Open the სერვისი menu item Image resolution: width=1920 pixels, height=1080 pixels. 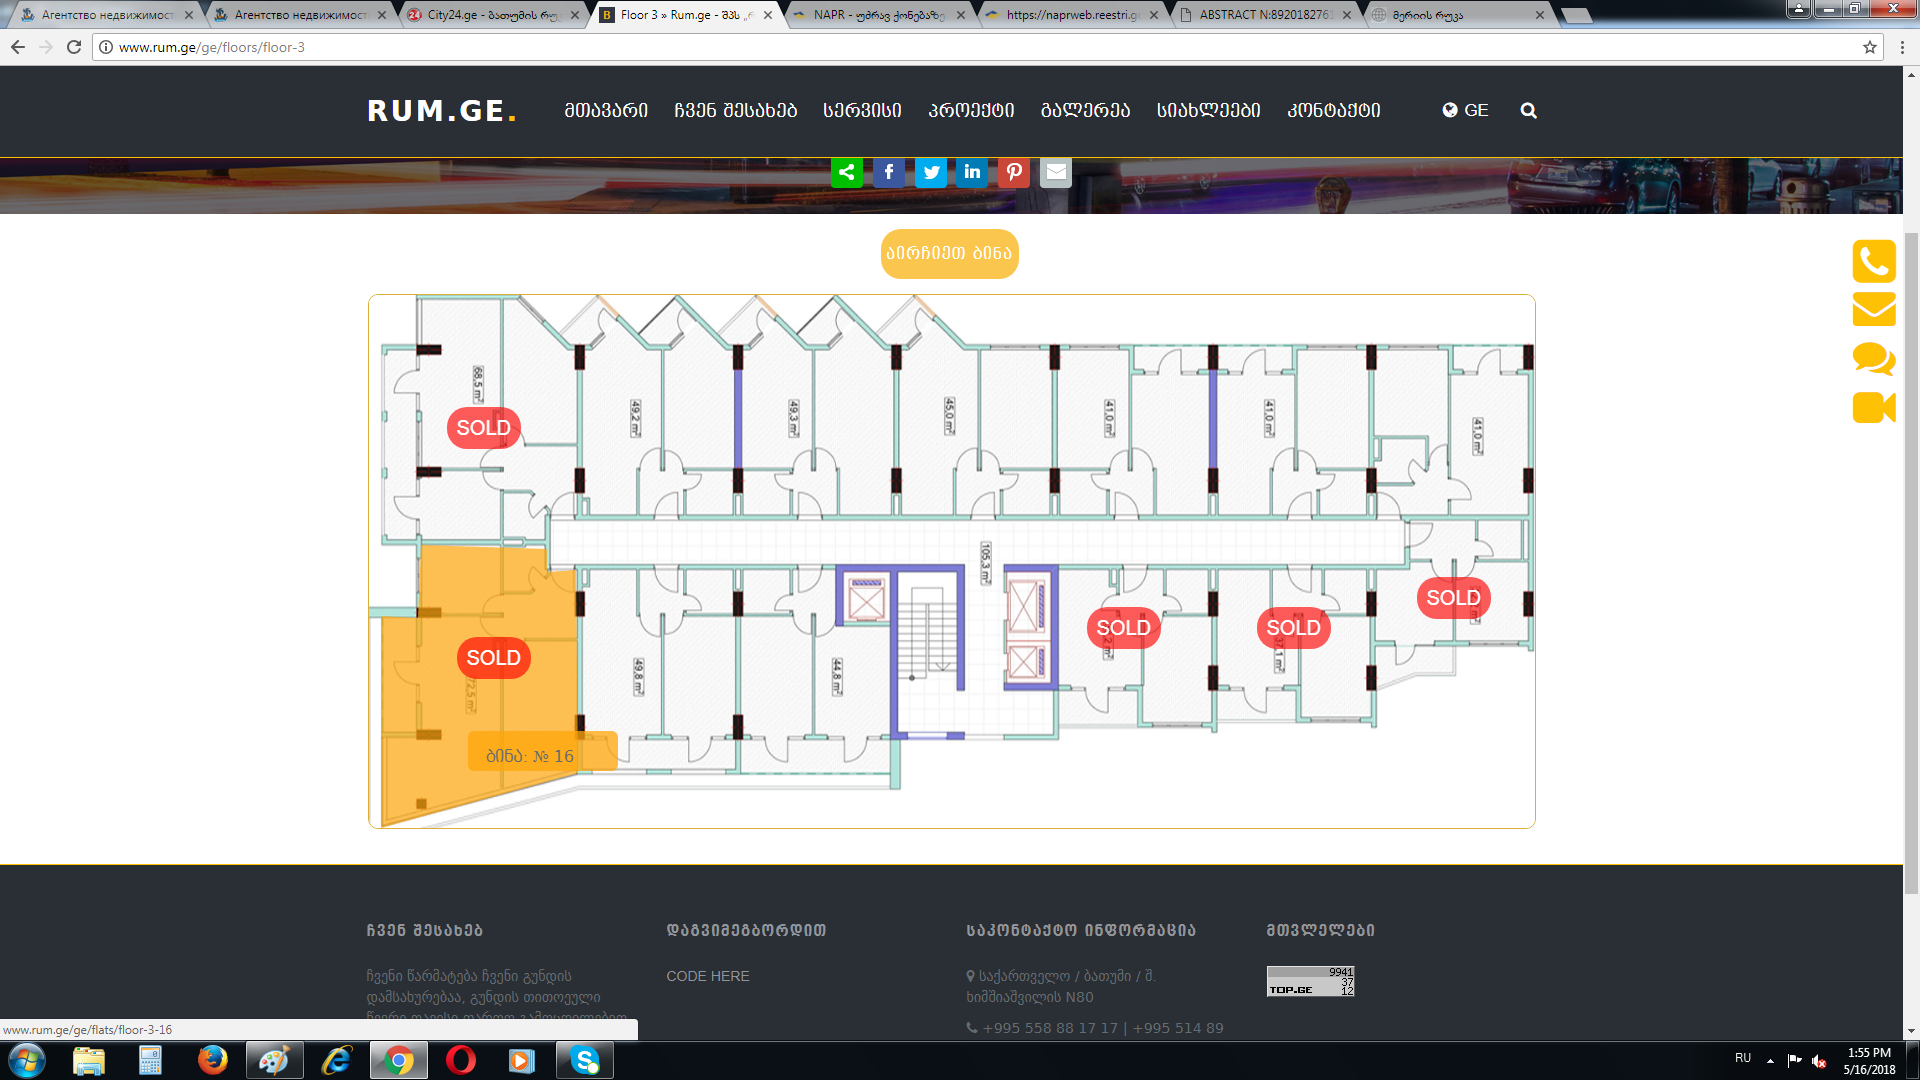point(862,110)
